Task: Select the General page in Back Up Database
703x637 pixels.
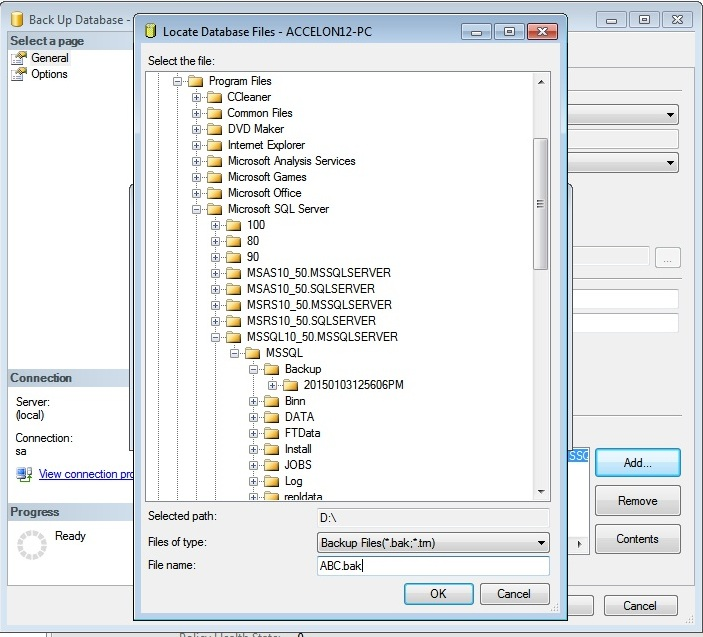Action: (x=50, y=58)
